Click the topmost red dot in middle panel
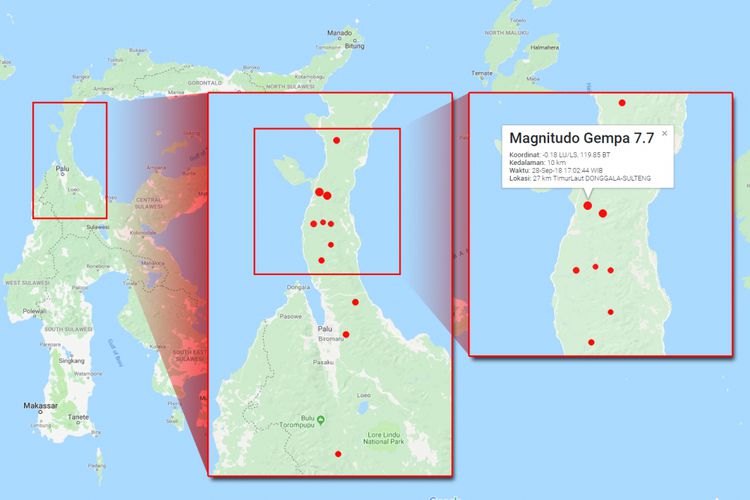The height and width of the screenshot is (500, 750). pos(337,140)
